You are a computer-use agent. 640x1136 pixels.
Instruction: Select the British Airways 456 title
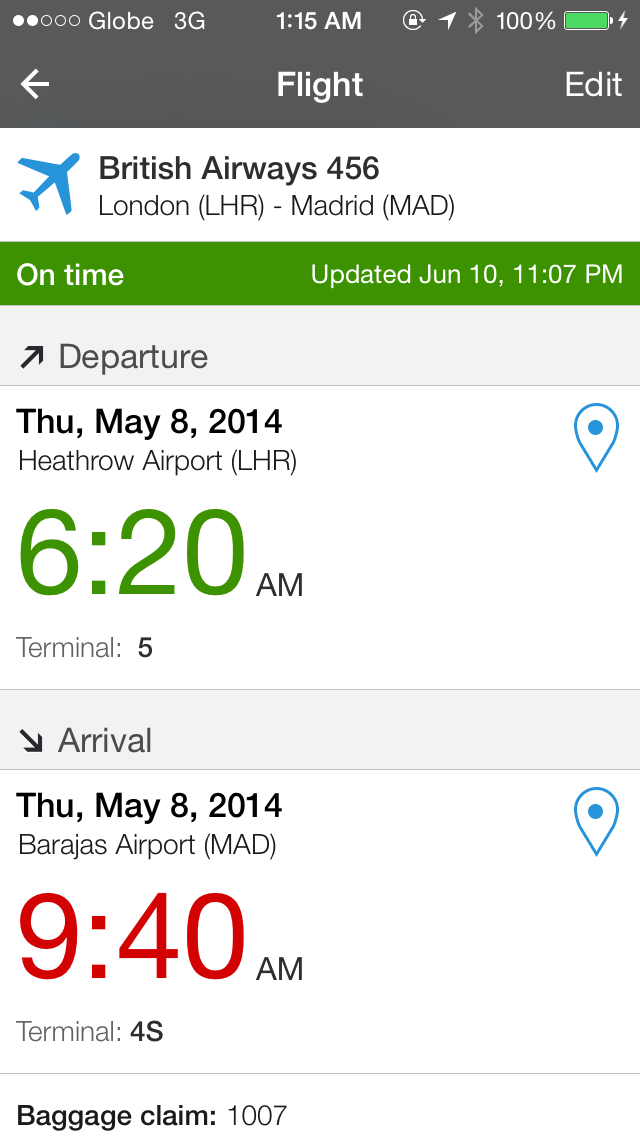click(239, 168)
